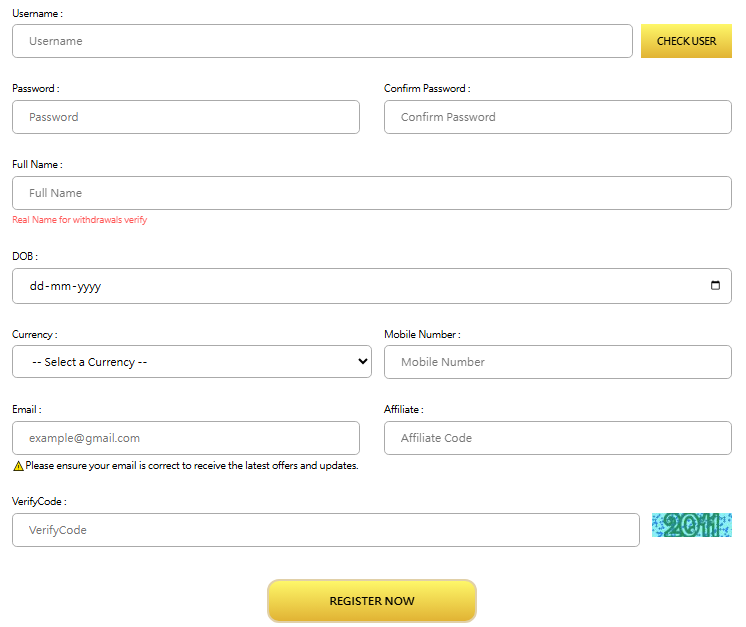Click the Email field with example@gmail.com placeholder
Screen dimensions: 746x627
click(185, 438)
